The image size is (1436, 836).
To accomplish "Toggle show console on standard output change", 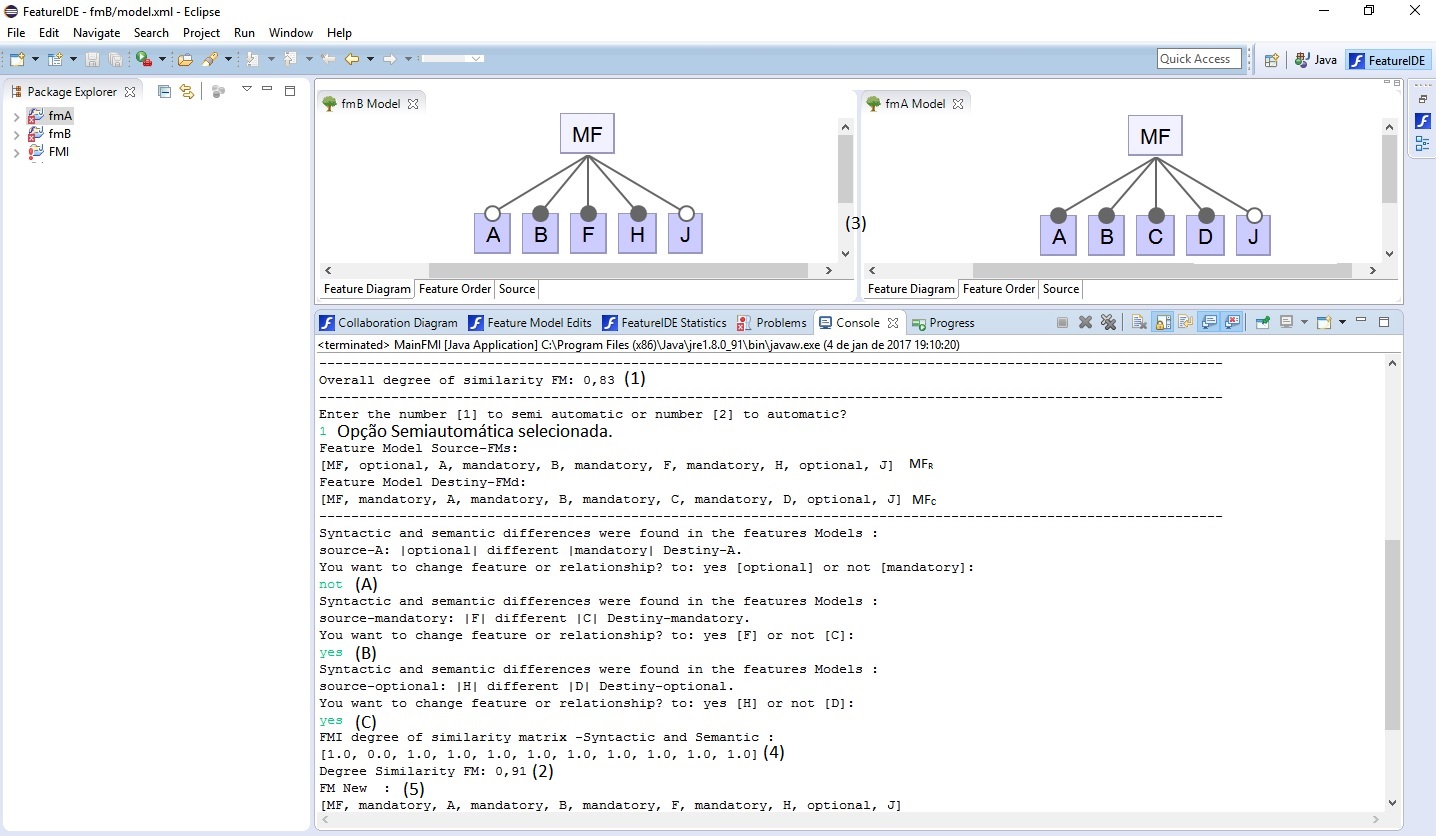I will (1209, 322).
